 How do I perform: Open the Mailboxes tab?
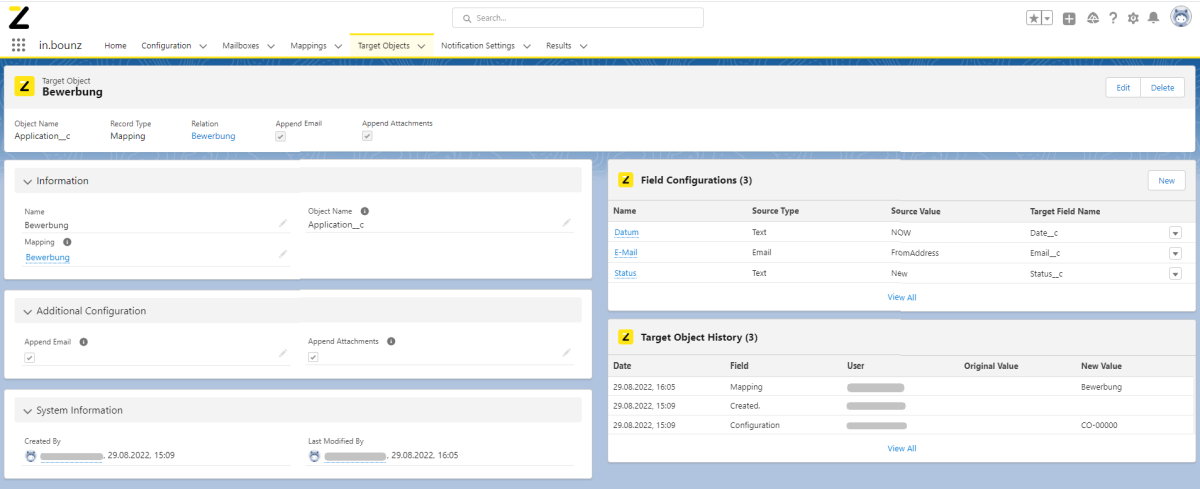point(240,46)
